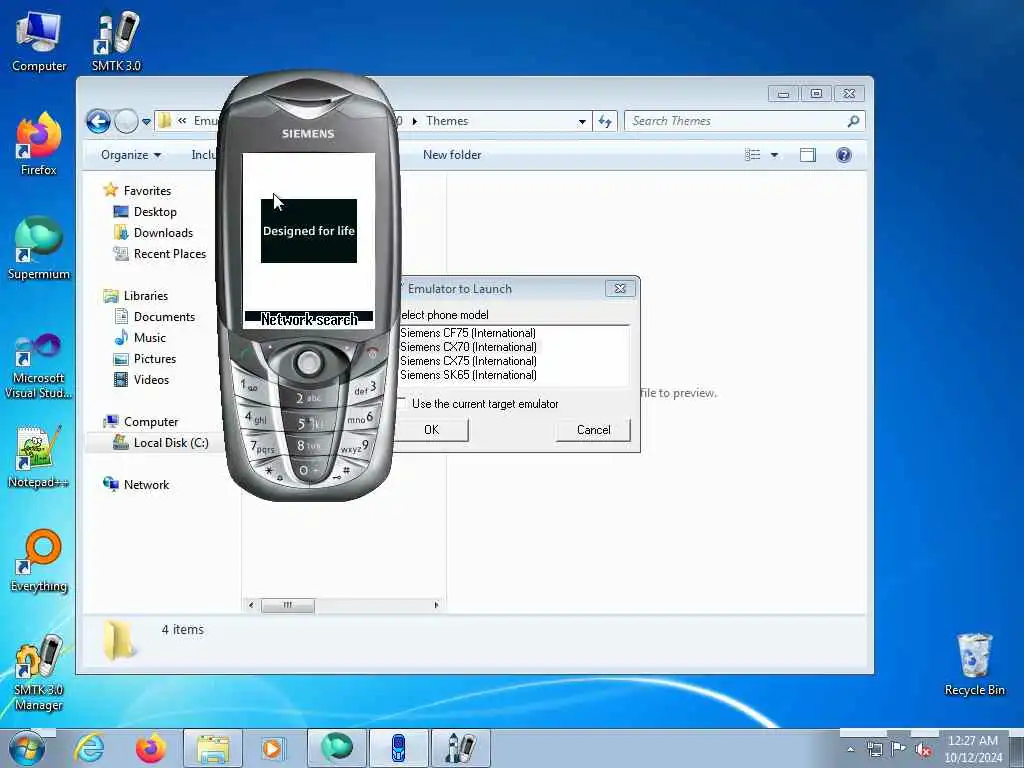Select Siemens CX75 (International) model

pyautogui.click(x=468, y=361)
